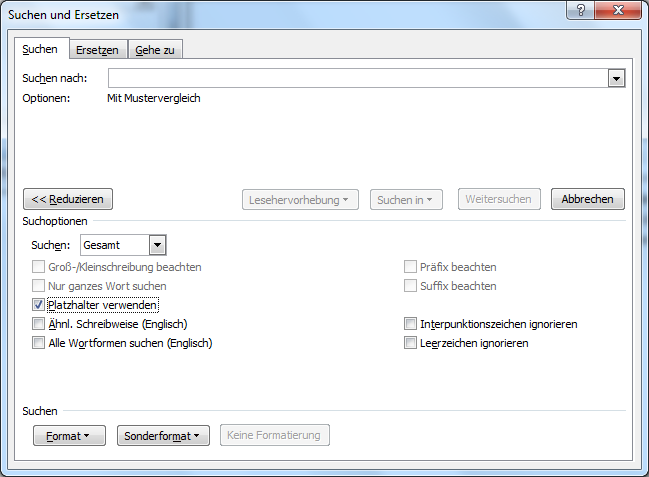Screen dimensions: 649x477
Task: Click the help question mark icon
Action: (x=577, y=10)
